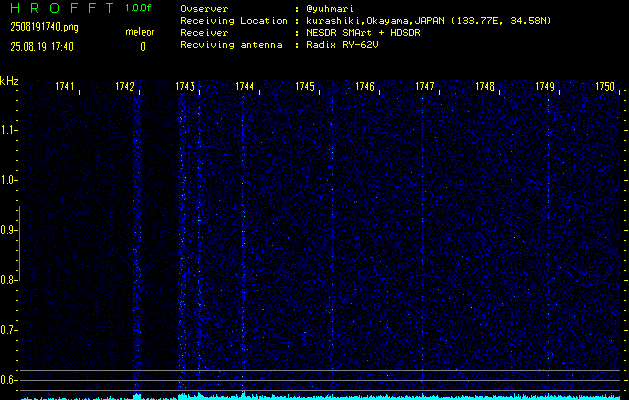Click the location text kurashiki,Okayama,JAPAN
629x400 pixels.
click(x=376, y=21)
